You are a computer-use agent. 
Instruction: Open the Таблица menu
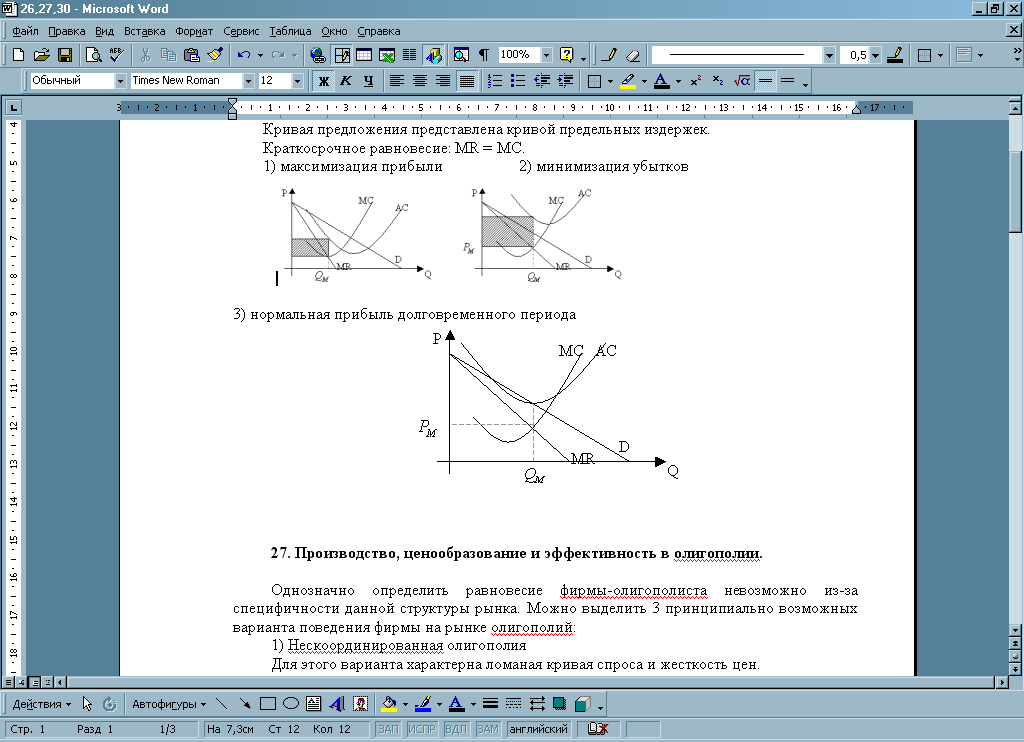click(290, 31)
